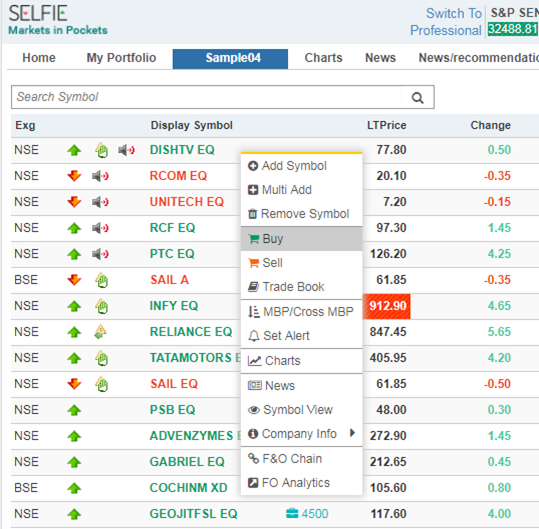Click the briefcase icon in GEOJITFSL EQ row
The width and height of the screenshot is (539, 529).
(292, 514)
